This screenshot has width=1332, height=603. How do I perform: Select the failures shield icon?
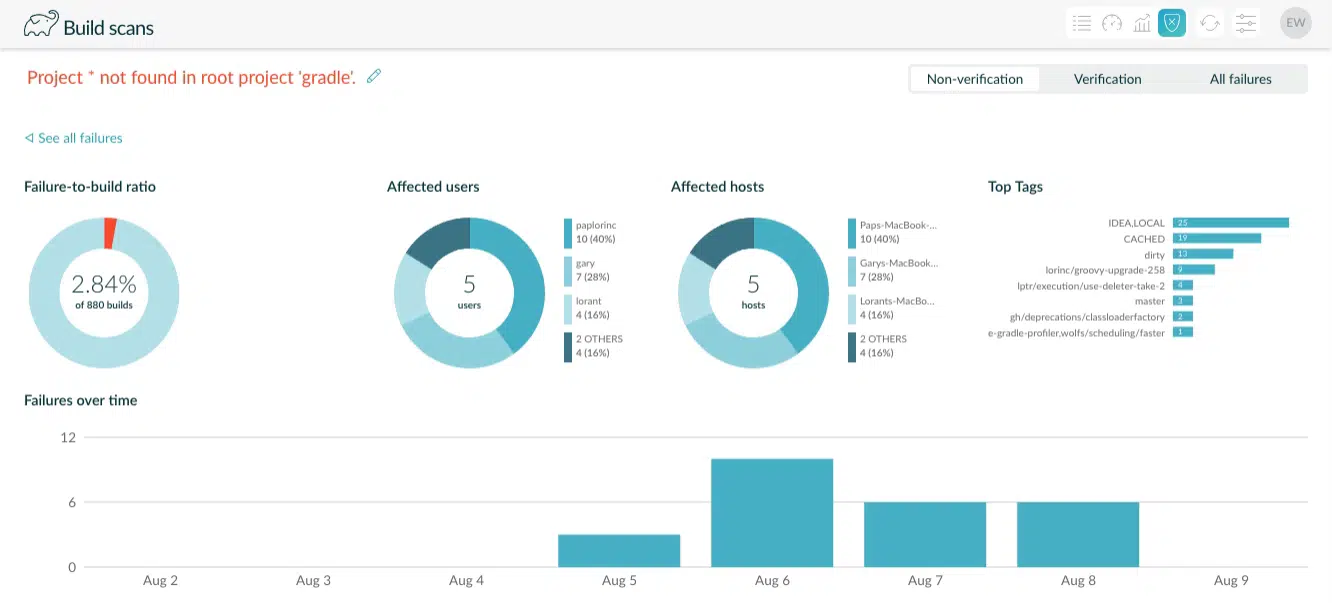point(1172,22)
